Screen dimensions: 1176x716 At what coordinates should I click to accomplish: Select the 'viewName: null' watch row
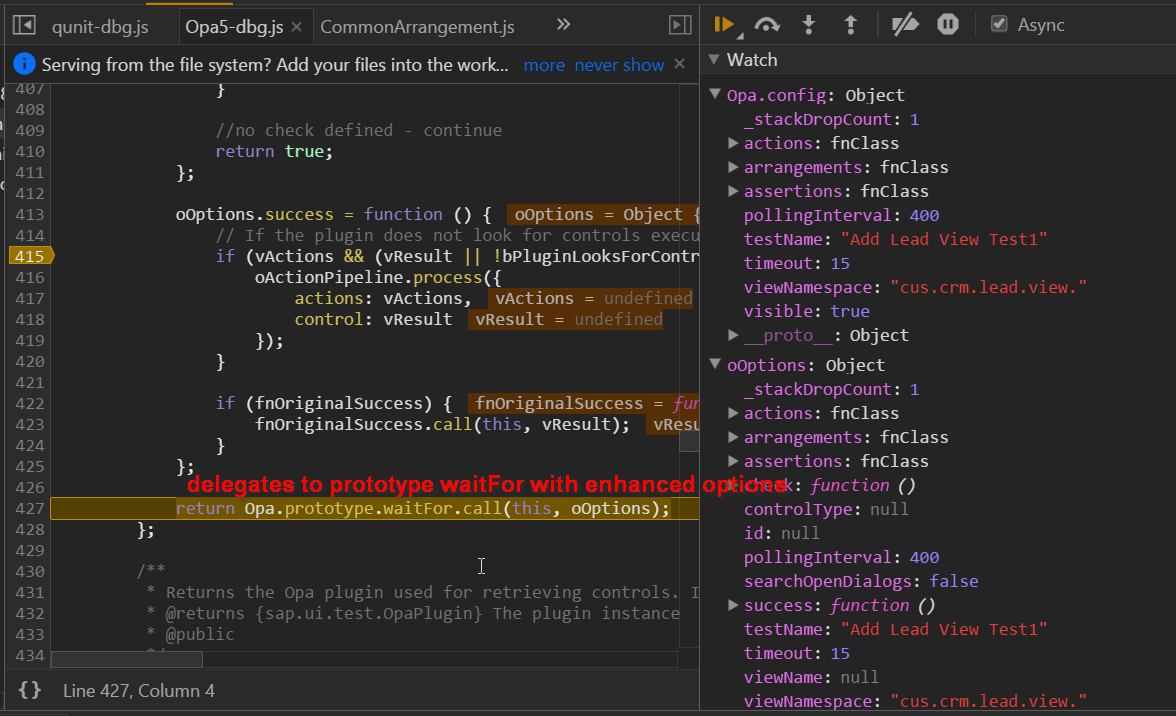click(x=812, y=677)
